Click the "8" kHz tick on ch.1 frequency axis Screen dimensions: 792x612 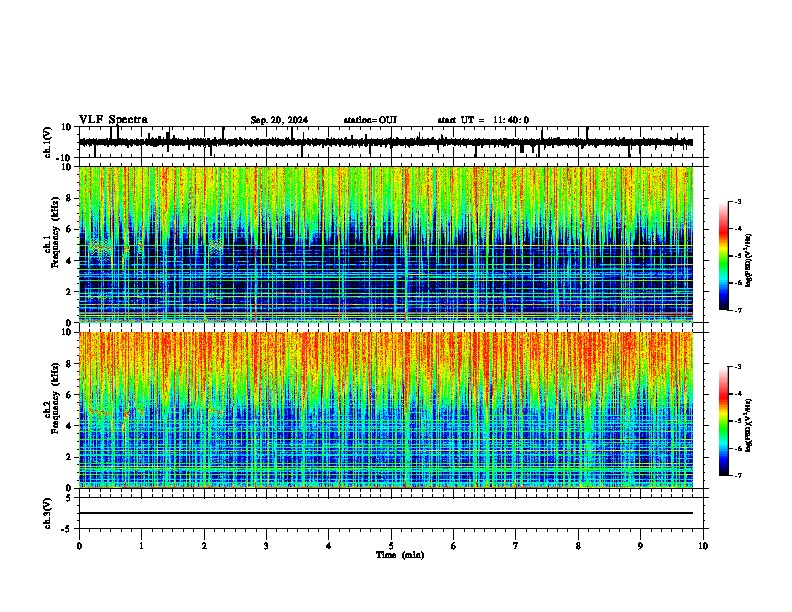tap(70, 198)
